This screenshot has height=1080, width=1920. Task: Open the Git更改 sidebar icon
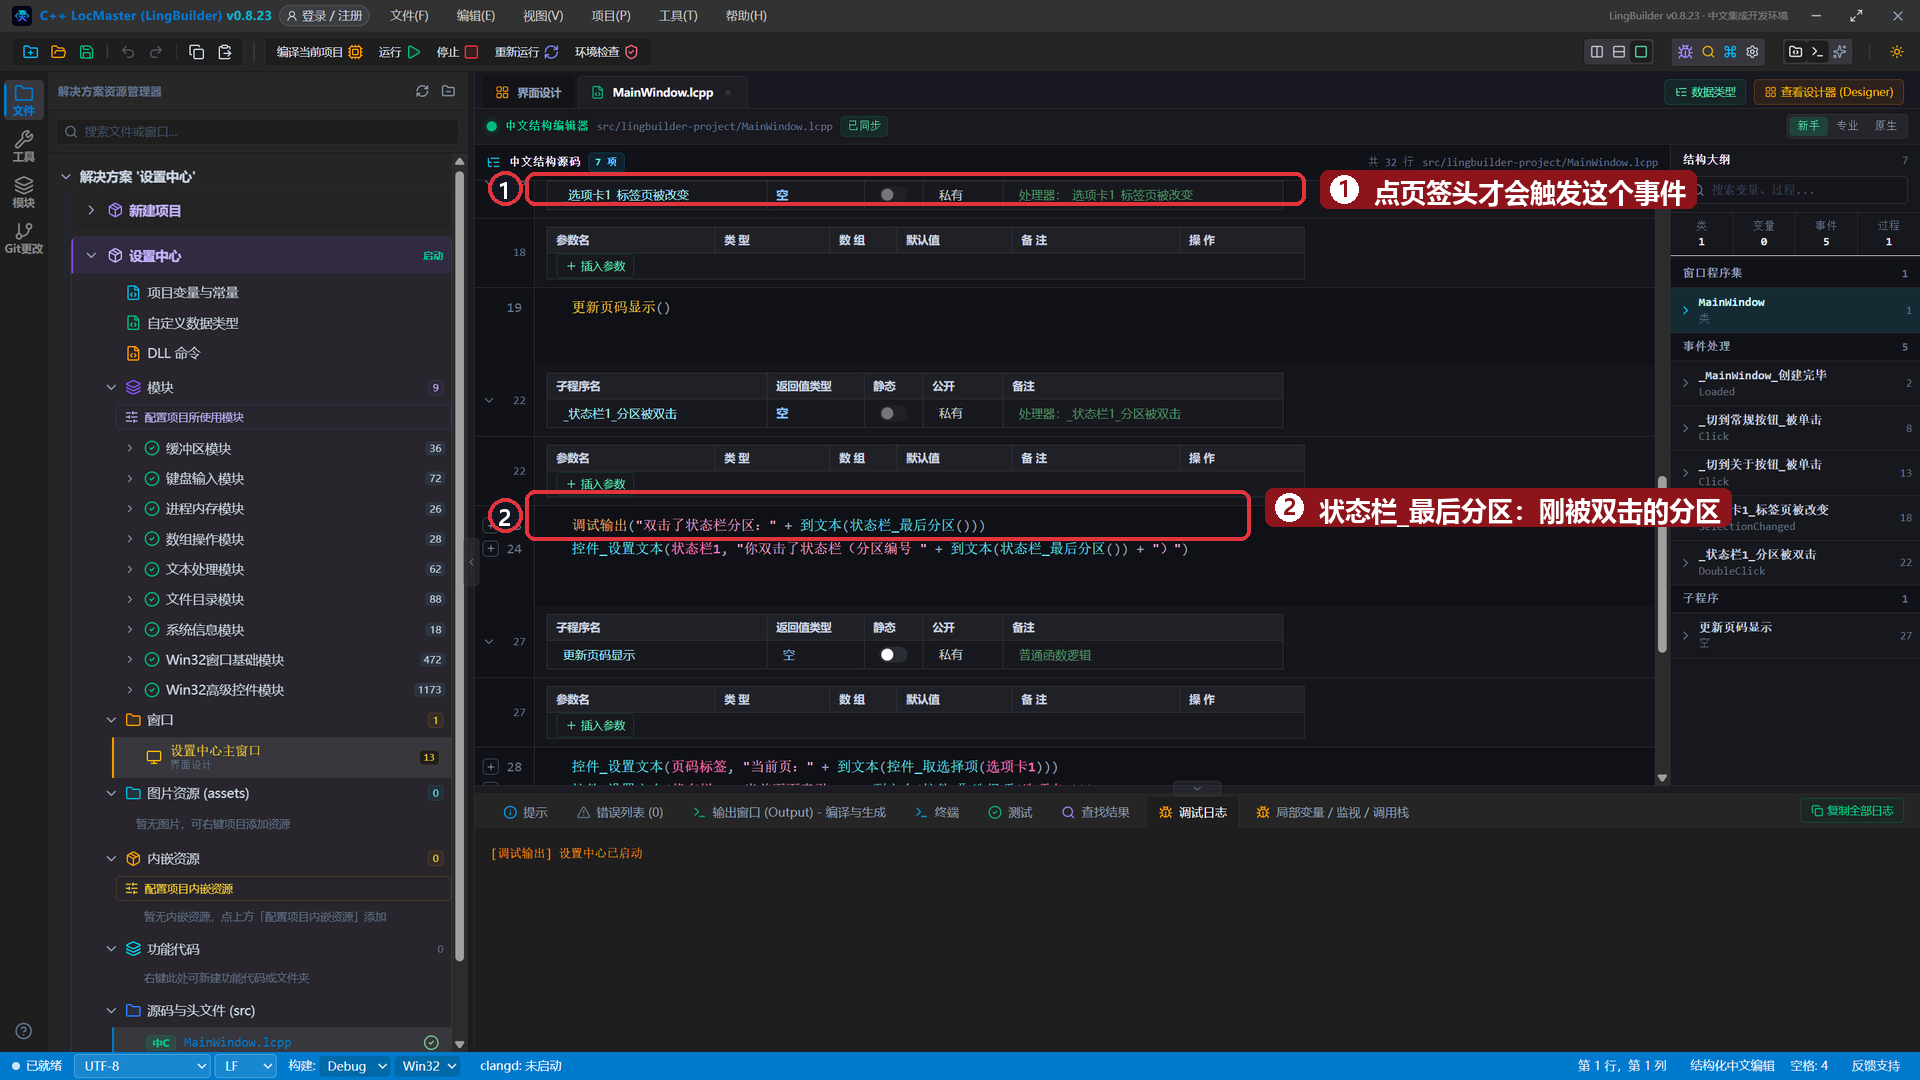click(24, 238)
